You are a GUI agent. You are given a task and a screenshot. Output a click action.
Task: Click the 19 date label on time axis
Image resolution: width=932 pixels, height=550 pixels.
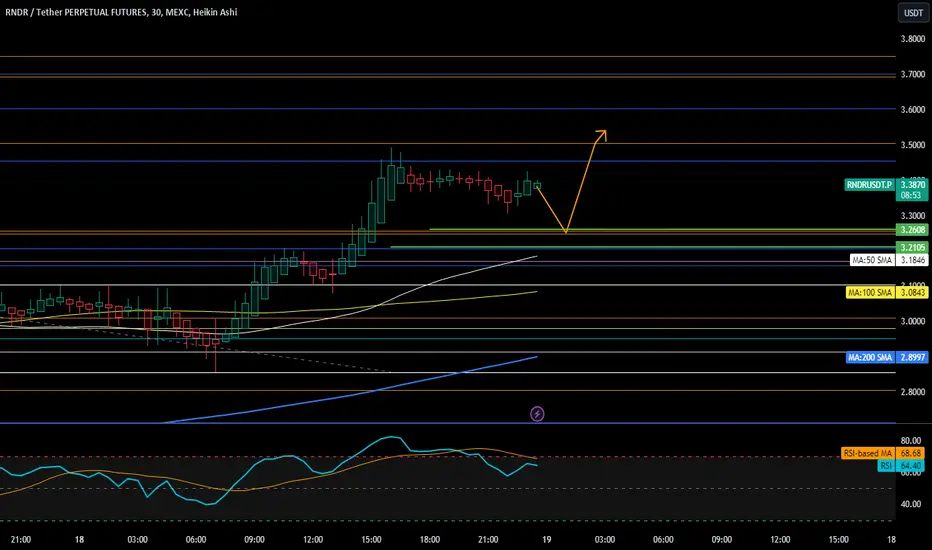tap(546, 539)
